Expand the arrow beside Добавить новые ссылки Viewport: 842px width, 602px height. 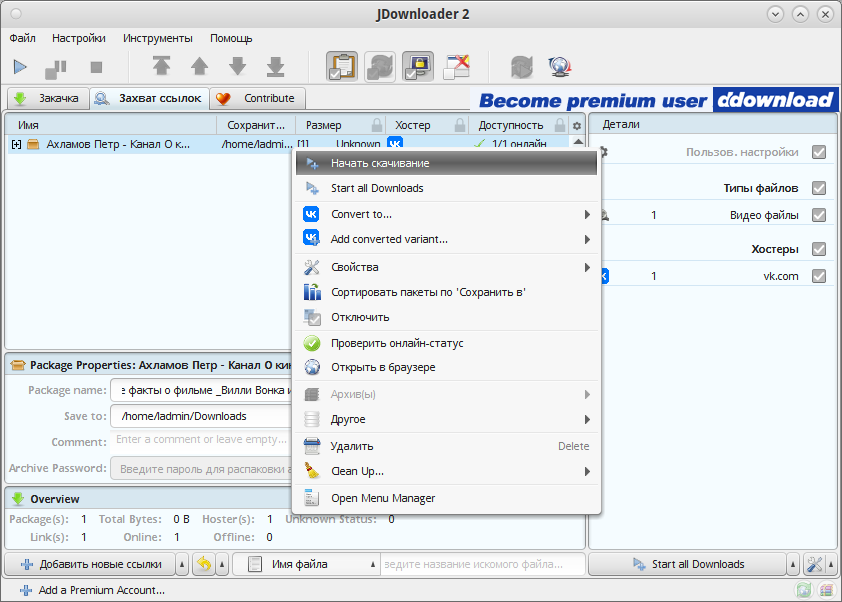tap(182, 564)
